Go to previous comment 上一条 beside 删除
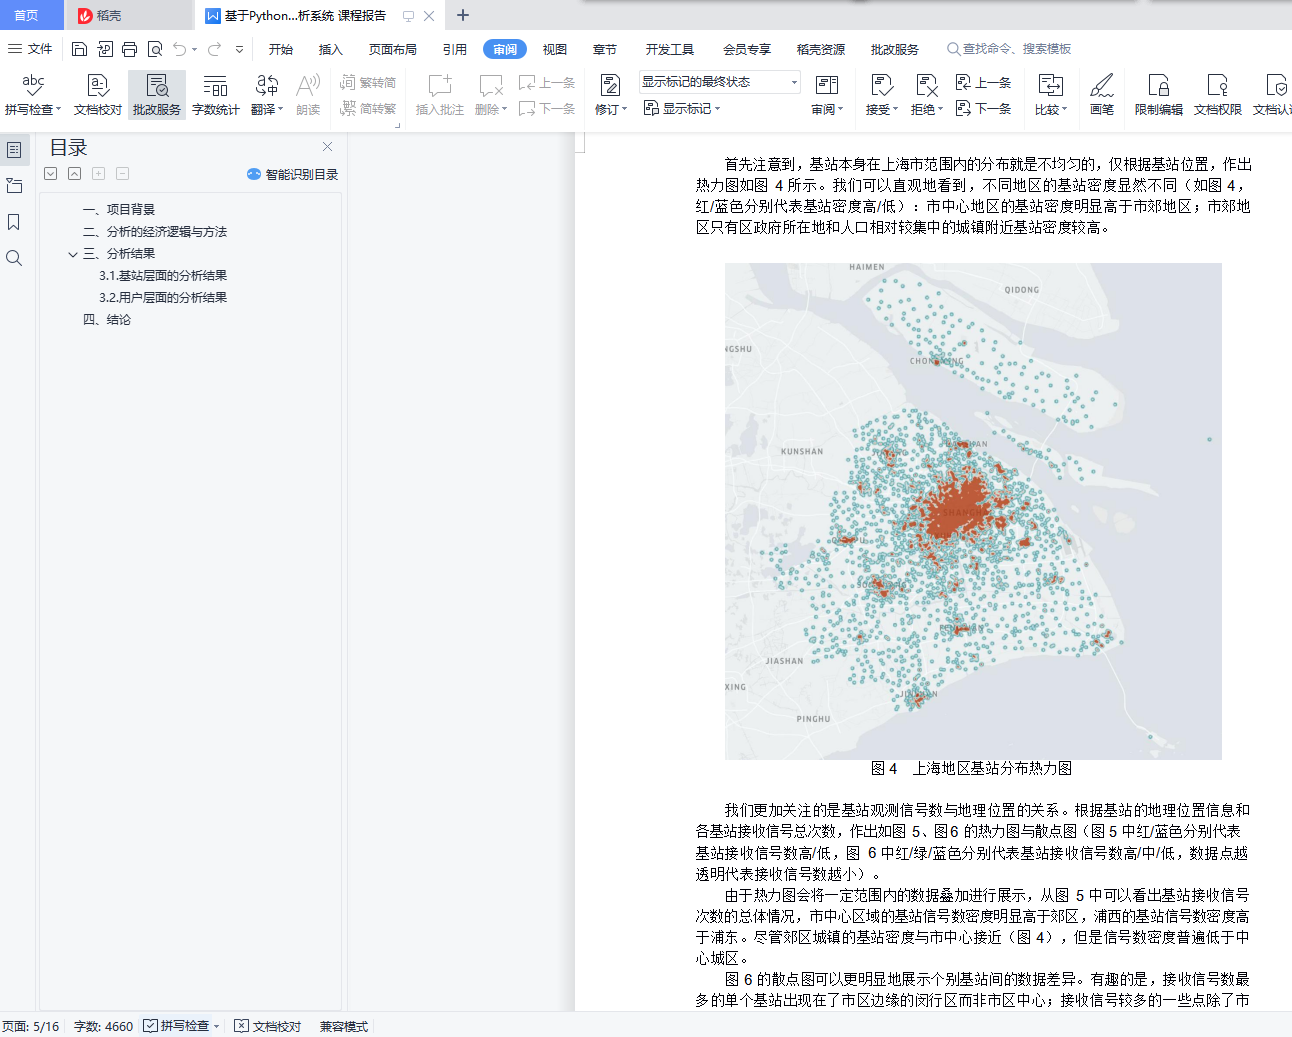 (x=547, y=82)
